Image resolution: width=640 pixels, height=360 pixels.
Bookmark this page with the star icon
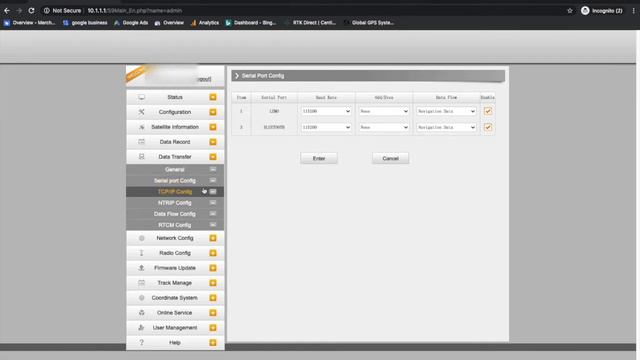coord(570,11)
